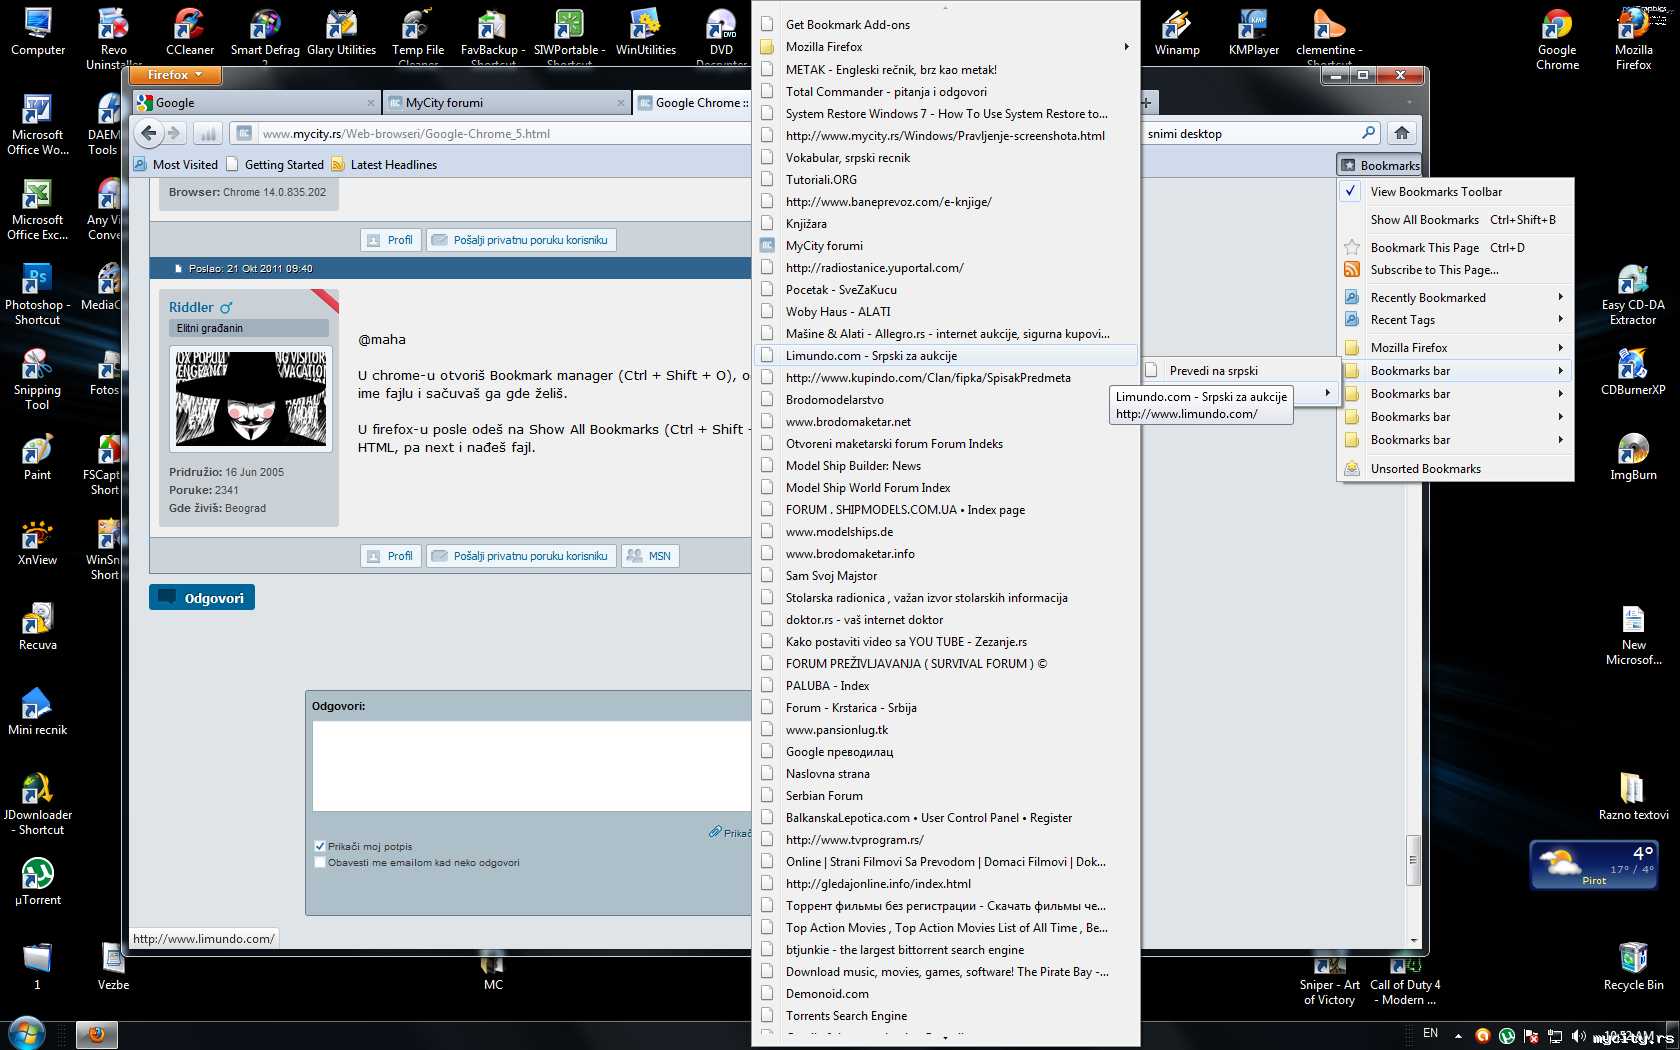Open the orange Firefox menu button

[x=175, y=75]
